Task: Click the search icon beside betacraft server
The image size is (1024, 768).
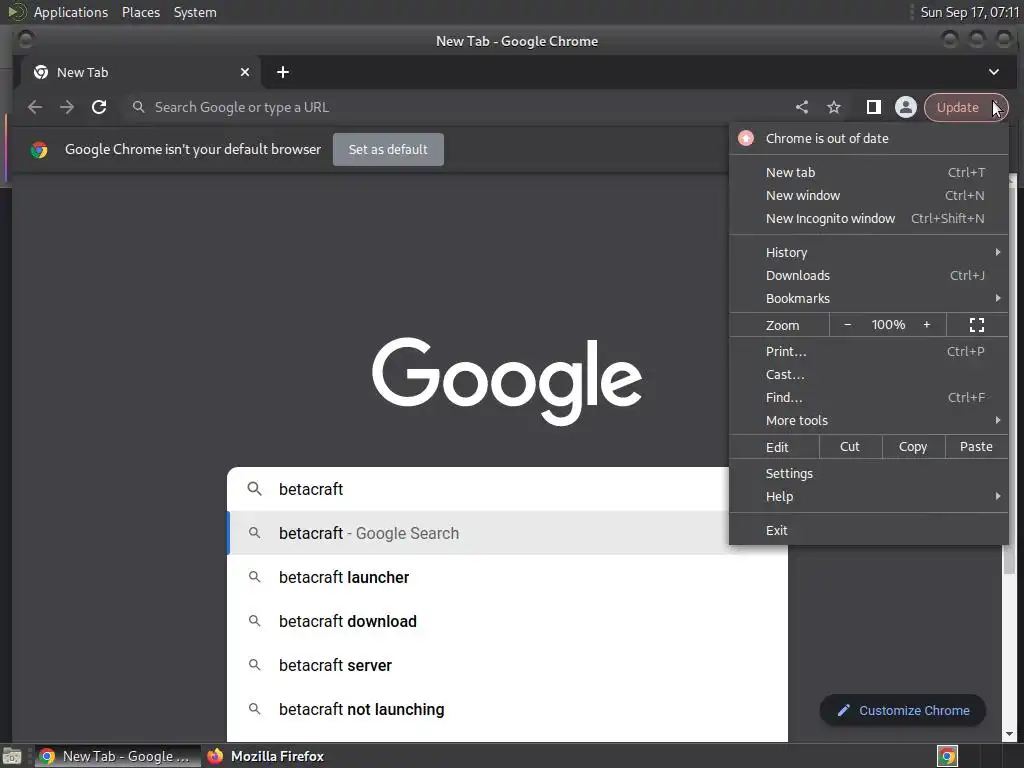Action: click(255, 664)
